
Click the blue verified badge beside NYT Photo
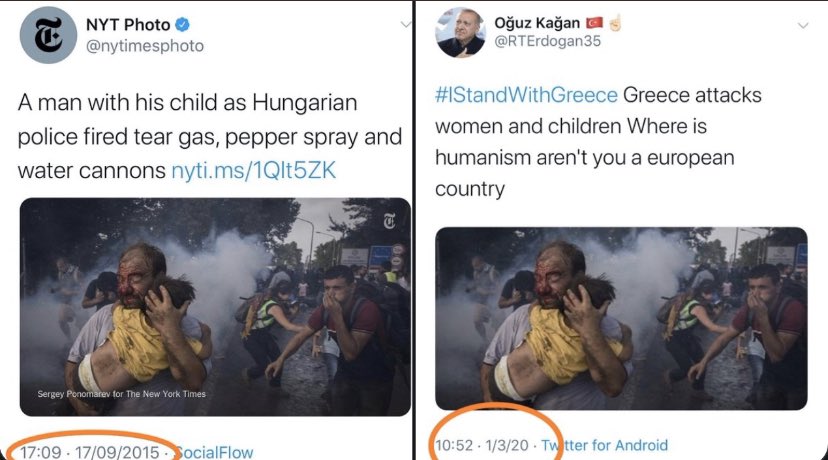pyautogui.click(x=182, y=24)
